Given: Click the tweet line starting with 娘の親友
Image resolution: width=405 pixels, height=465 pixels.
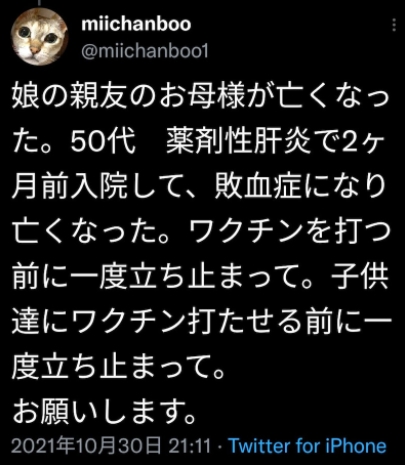Looking at the screenshot, I should (x=201, y=96).
